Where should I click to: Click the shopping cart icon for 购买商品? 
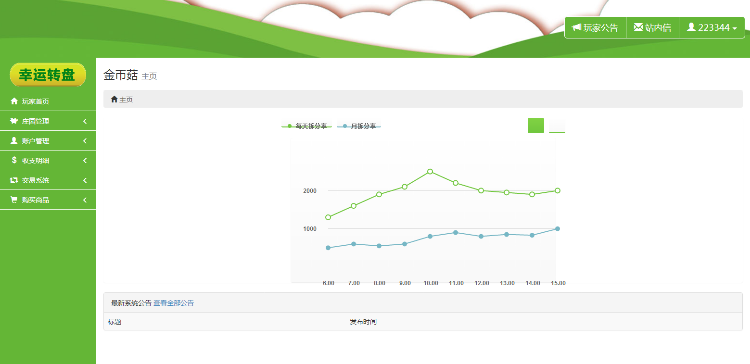[x=14, y=200]
